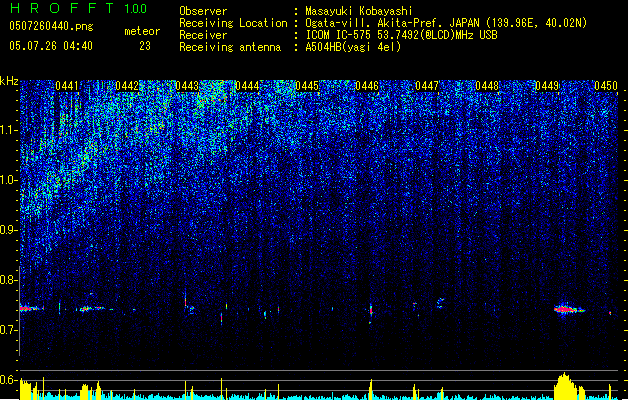Click the Receiver label

(203, 35)
